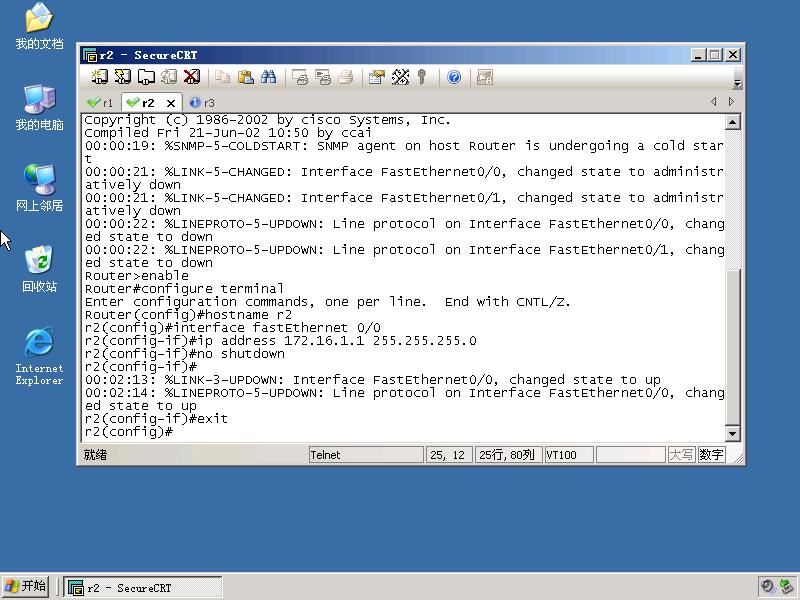Click the Copy toolbar icon
Image resolution: width=800 pixels, height=600 pixels.
click(x=222, y=78)
